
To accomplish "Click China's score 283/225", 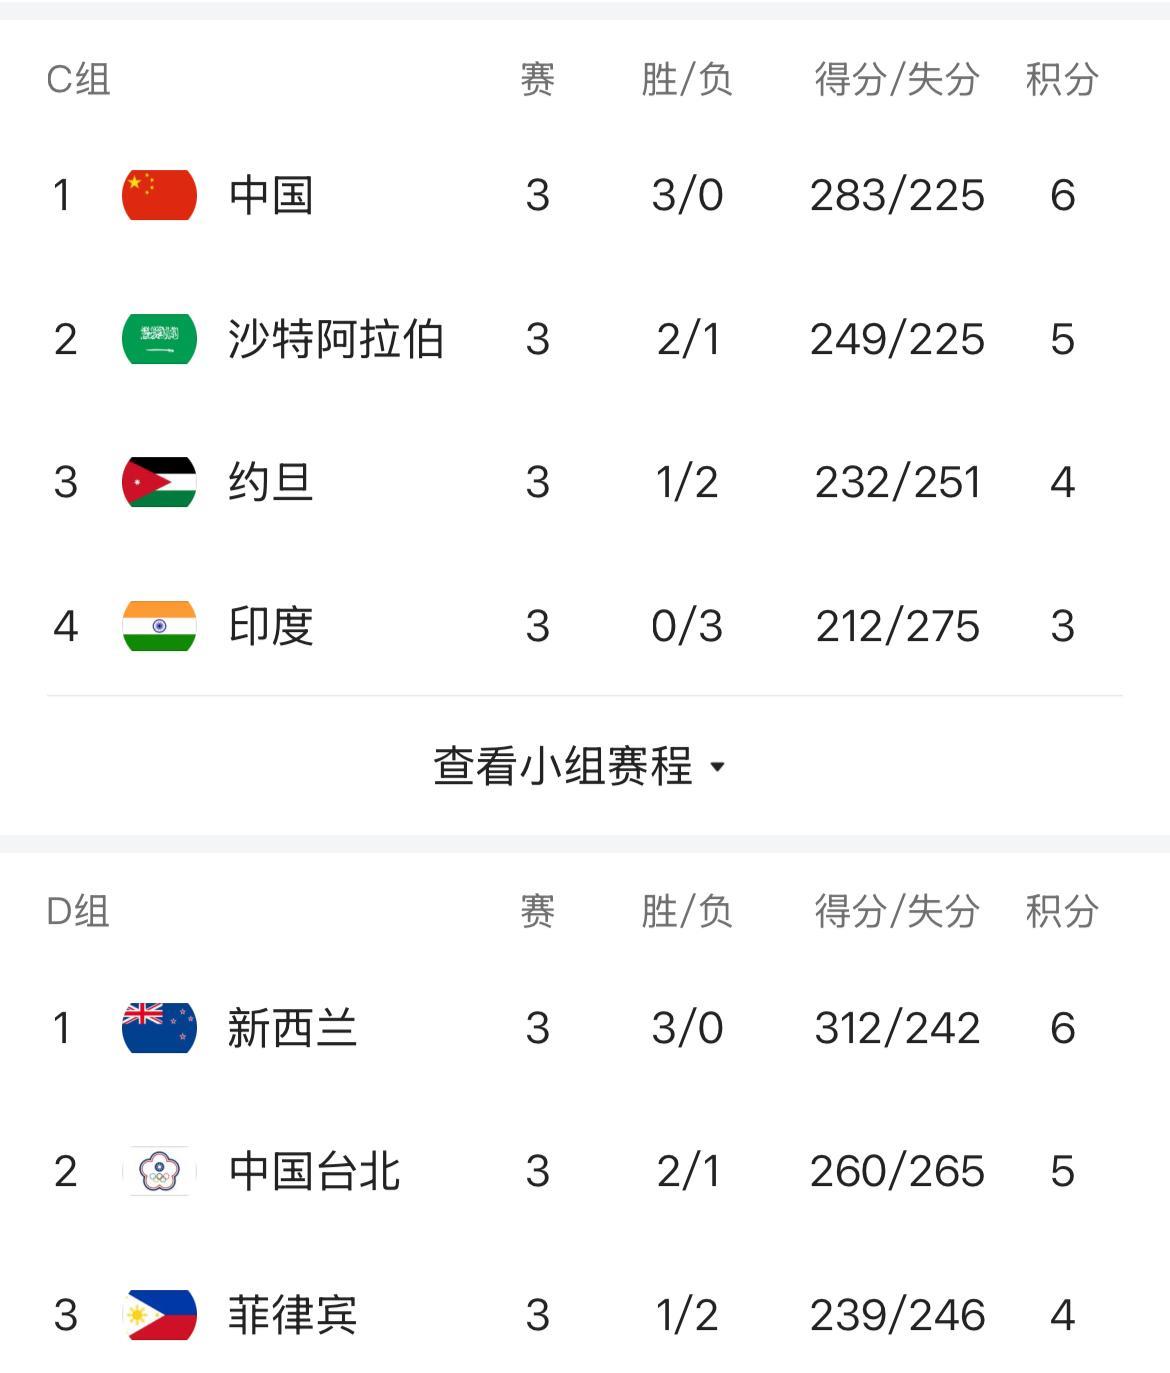I will [x=897, y=195].
